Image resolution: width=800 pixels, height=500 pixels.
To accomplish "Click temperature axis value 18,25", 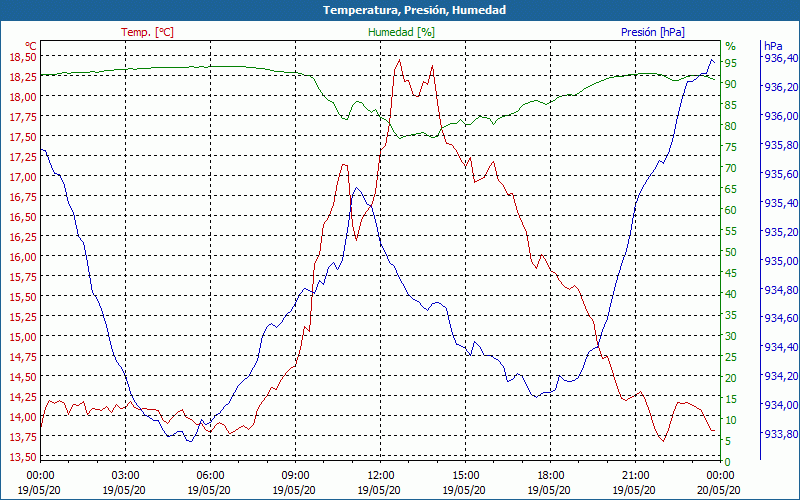I will tap(23, 77).
